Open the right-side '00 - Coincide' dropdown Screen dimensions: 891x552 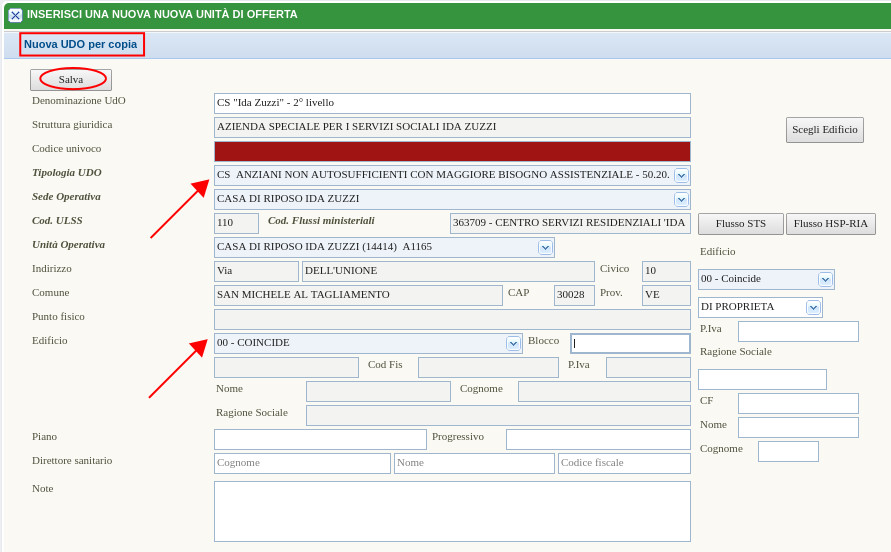tap(825, 279)
